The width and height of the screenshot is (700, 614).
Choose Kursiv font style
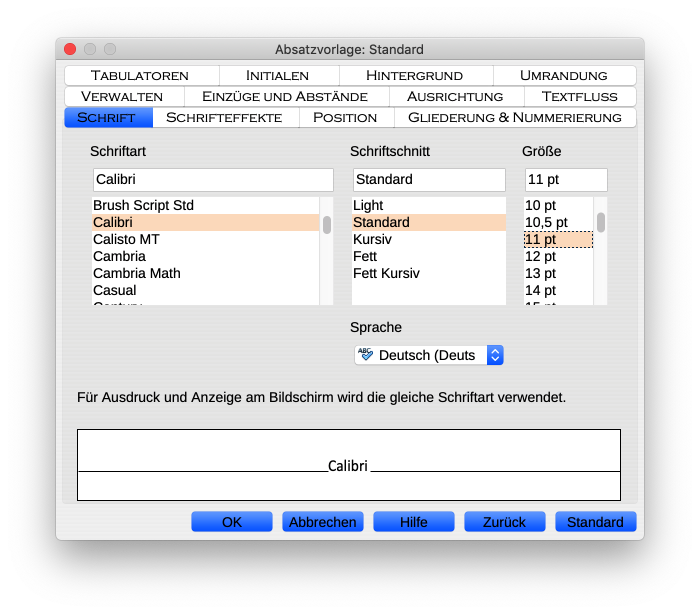click(429, 239)
